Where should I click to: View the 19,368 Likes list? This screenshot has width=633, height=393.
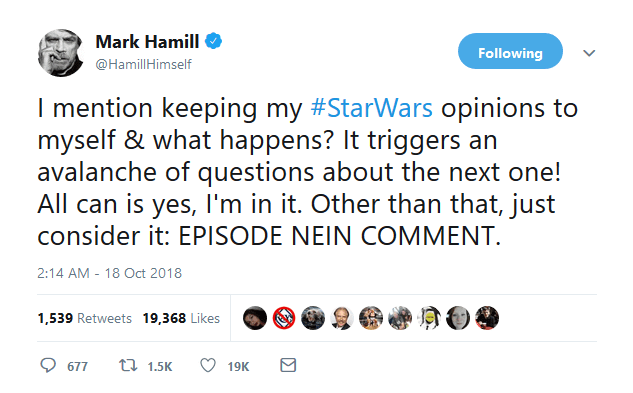[x=181, y=318]
